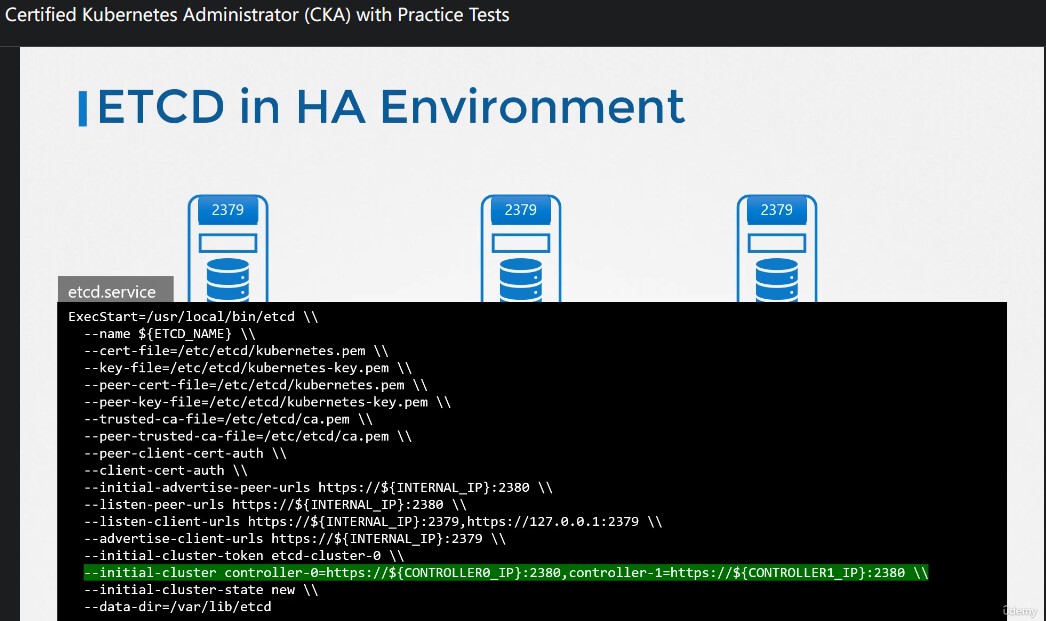Click the '--key-file=/etc/etcd/kubernetes-key.pem' line
Viewport: 1046px width, 621px height.
coord(247,368)
